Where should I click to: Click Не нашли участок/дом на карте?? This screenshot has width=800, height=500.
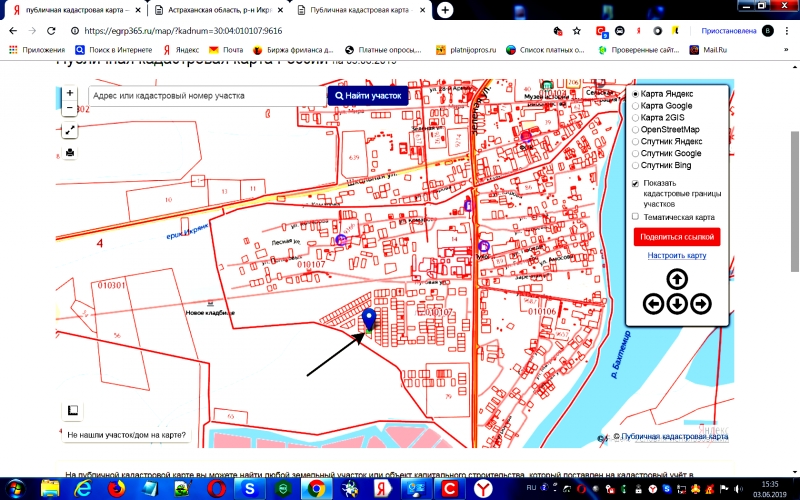coord(127,435)
